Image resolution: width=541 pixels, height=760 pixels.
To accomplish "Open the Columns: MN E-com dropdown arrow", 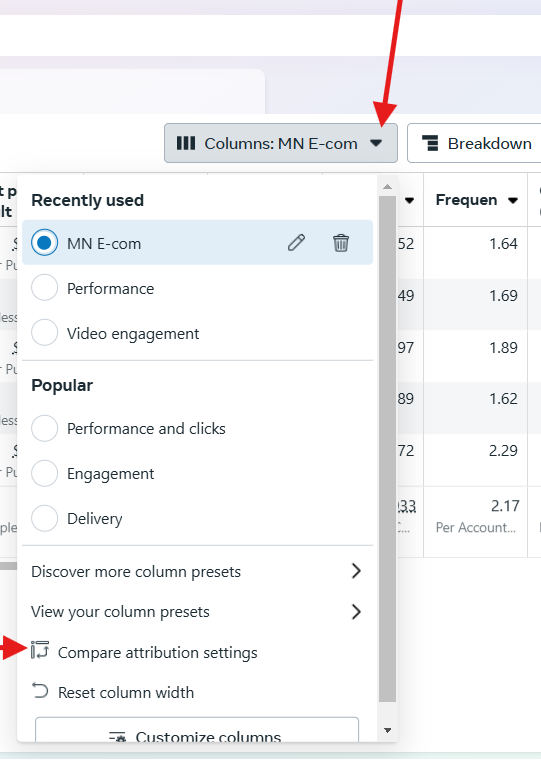I will click(376, 143).
